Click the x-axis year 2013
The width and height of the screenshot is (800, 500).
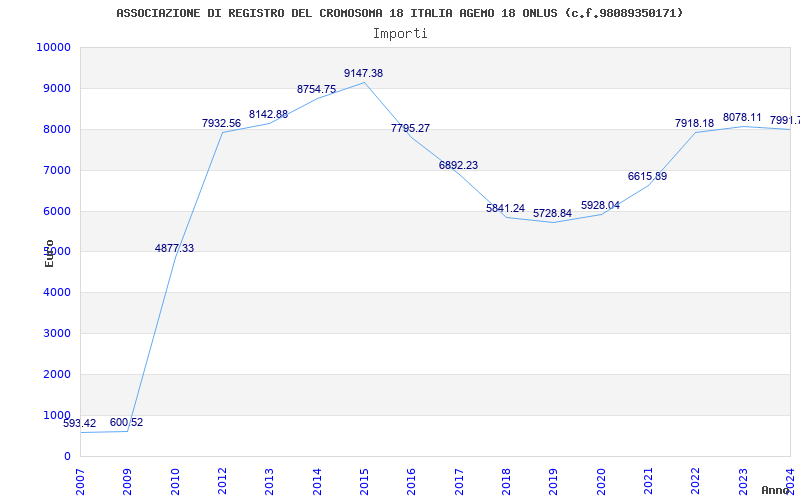(x=269, y=482)
